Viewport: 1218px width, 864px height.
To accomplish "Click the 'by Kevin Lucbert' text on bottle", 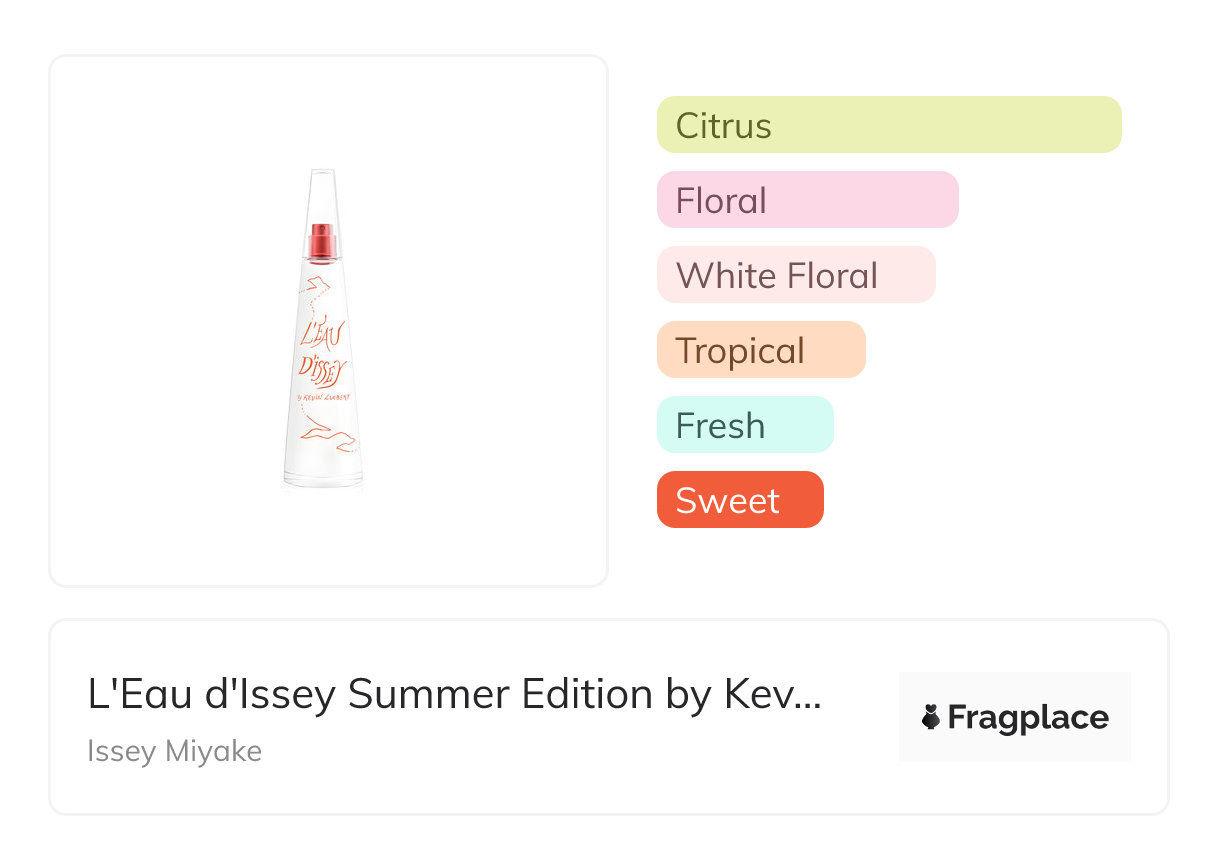I will [x=325, y=398].
